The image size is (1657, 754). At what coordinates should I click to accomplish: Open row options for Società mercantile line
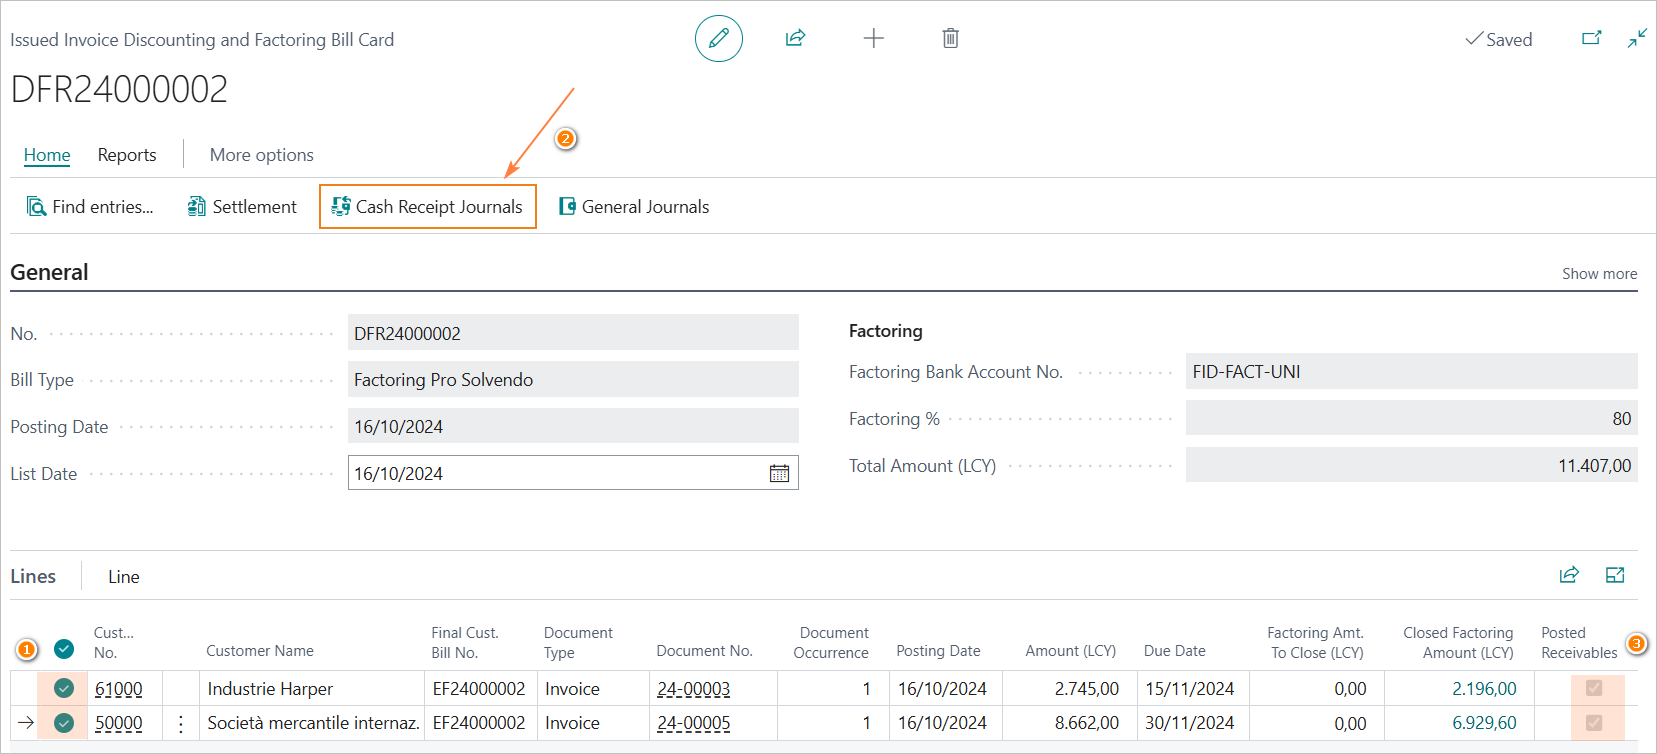pos(181,723)
